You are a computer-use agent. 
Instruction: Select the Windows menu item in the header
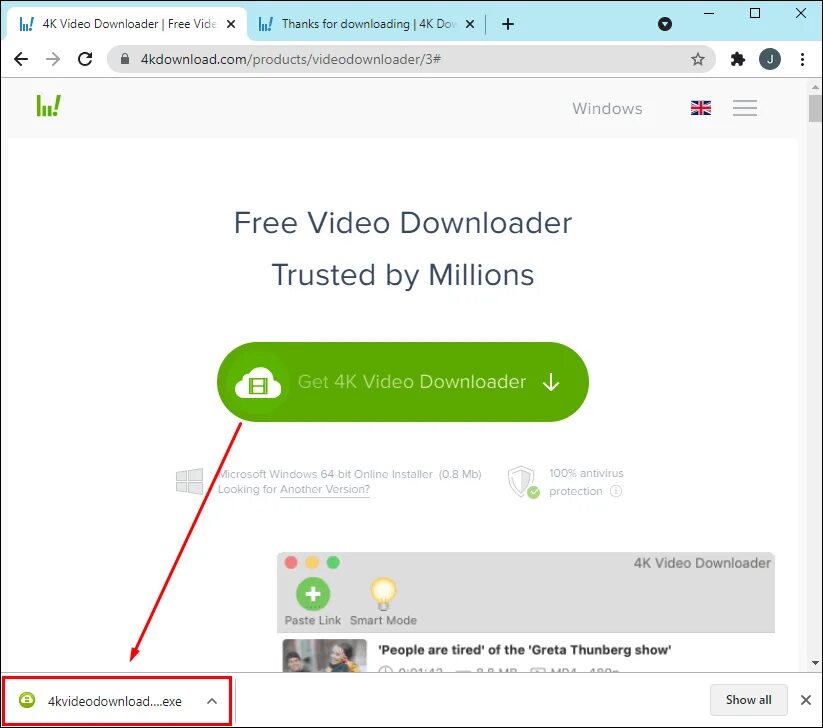[607, 108]
